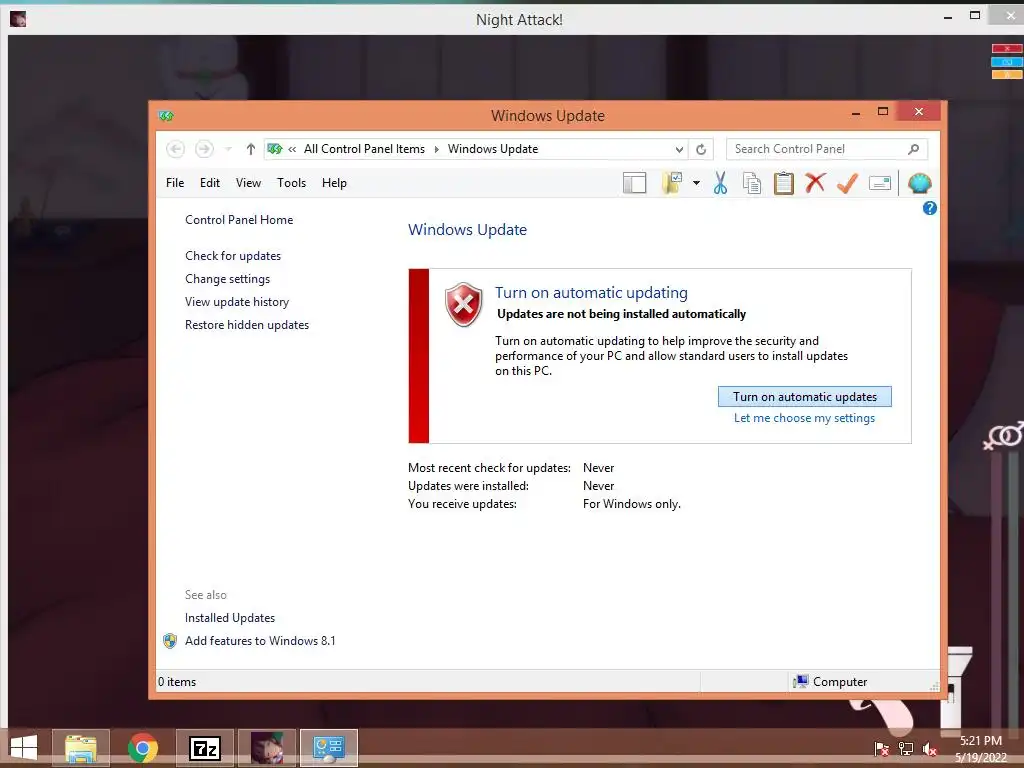Click the Windows Update title bar icon
This screenshot has height=768, width=1024.
coord(166,116)
